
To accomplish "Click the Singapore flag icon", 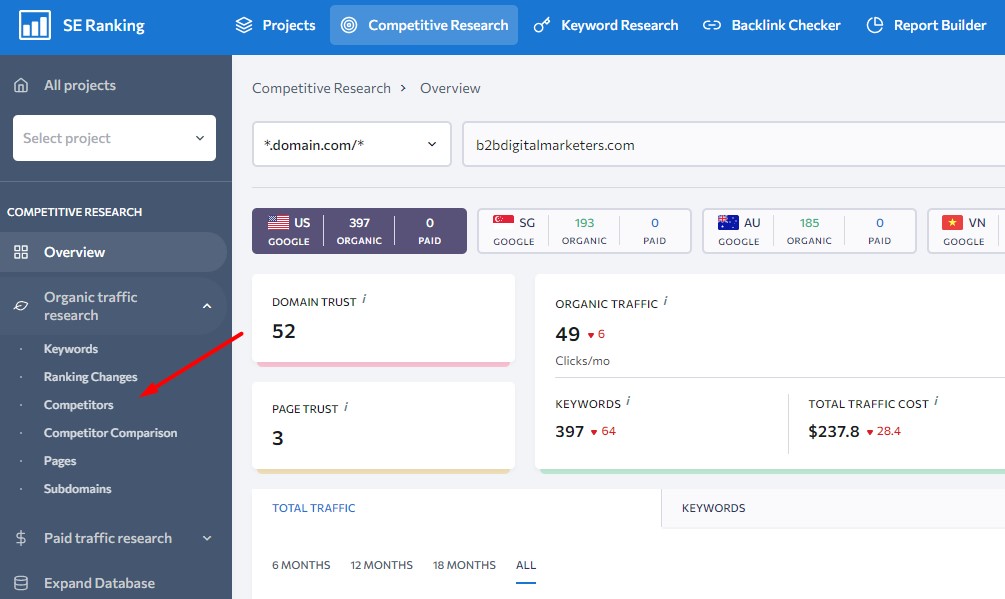I will 503,222.
